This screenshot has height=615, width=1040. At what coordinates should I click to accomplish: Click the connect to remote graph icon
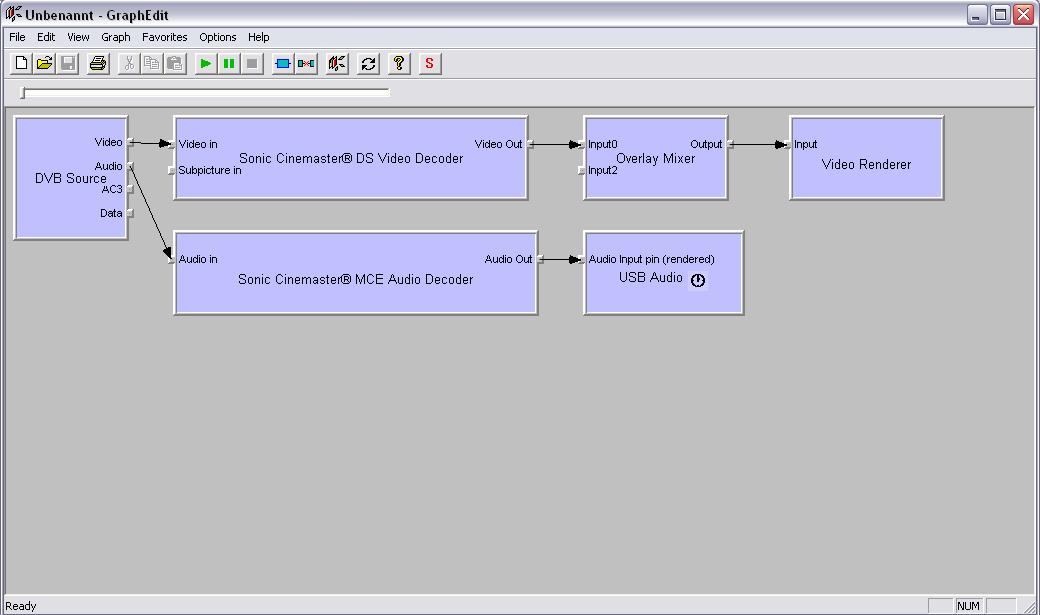point(337,64)
